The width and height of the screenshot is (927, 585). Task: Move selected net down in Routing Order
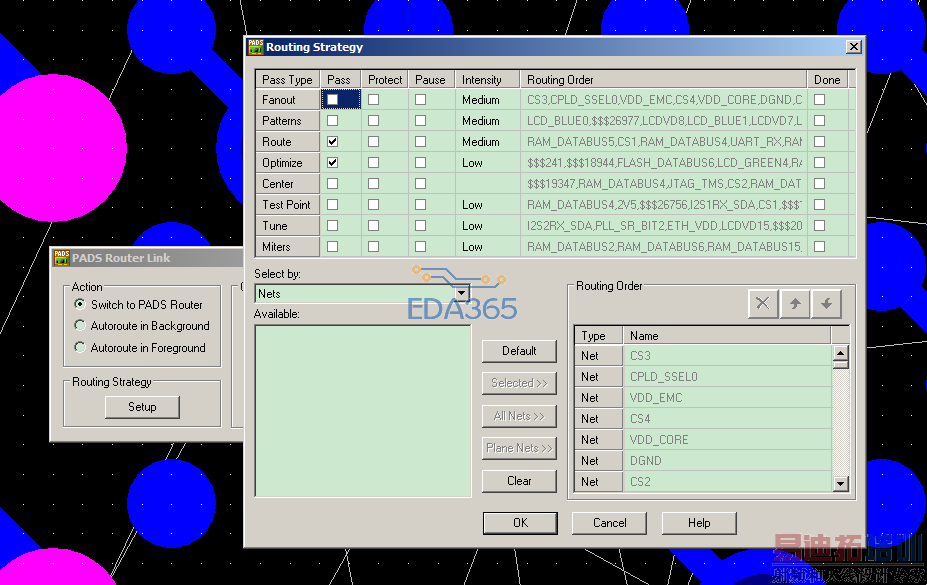click(826, 304)
